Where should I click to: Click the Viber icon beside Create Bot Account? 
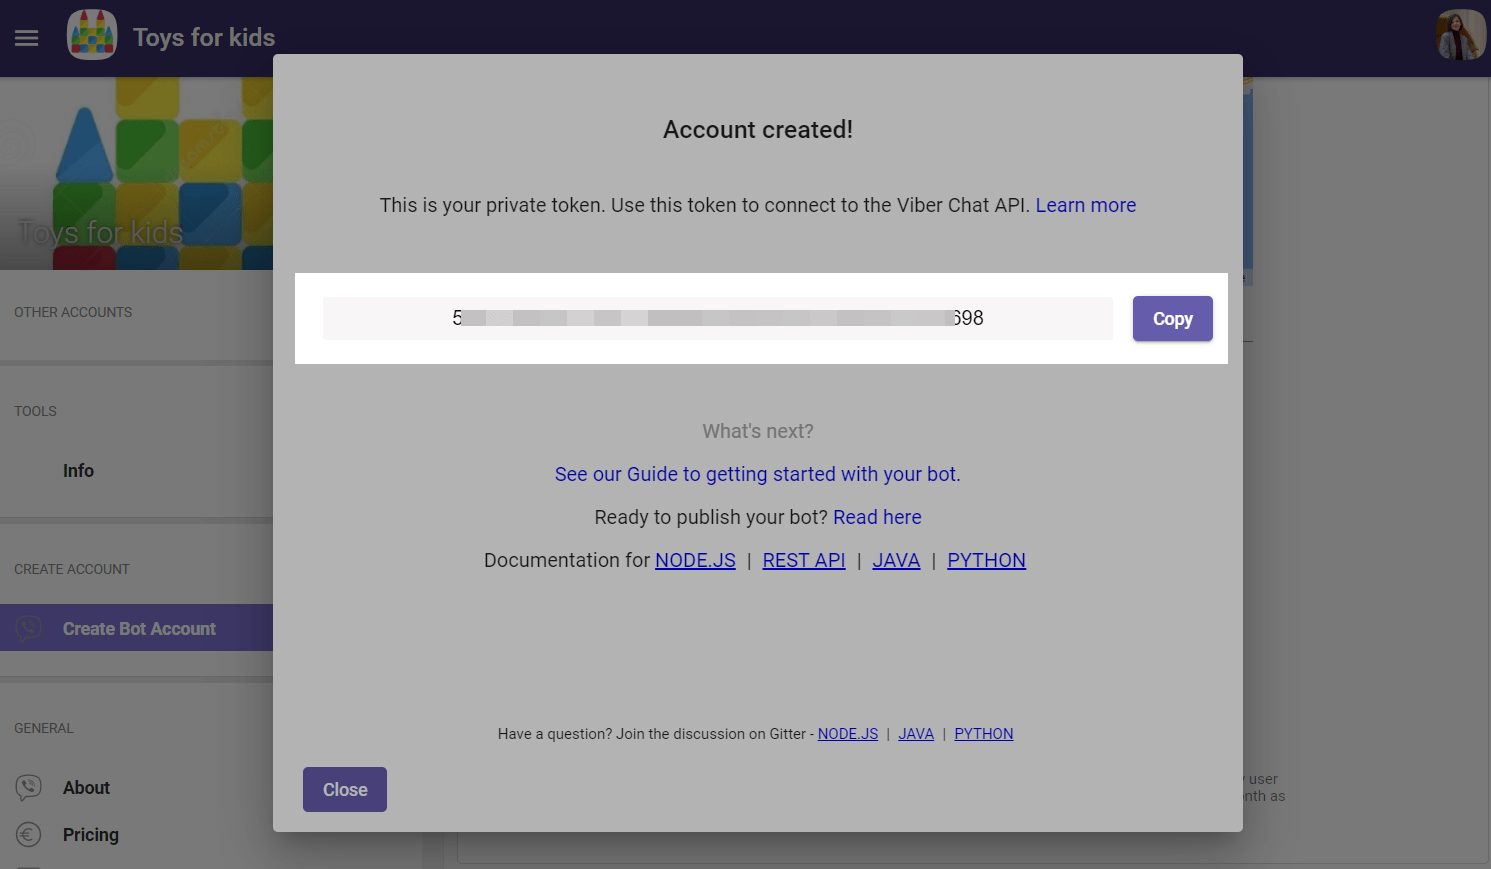29,628
